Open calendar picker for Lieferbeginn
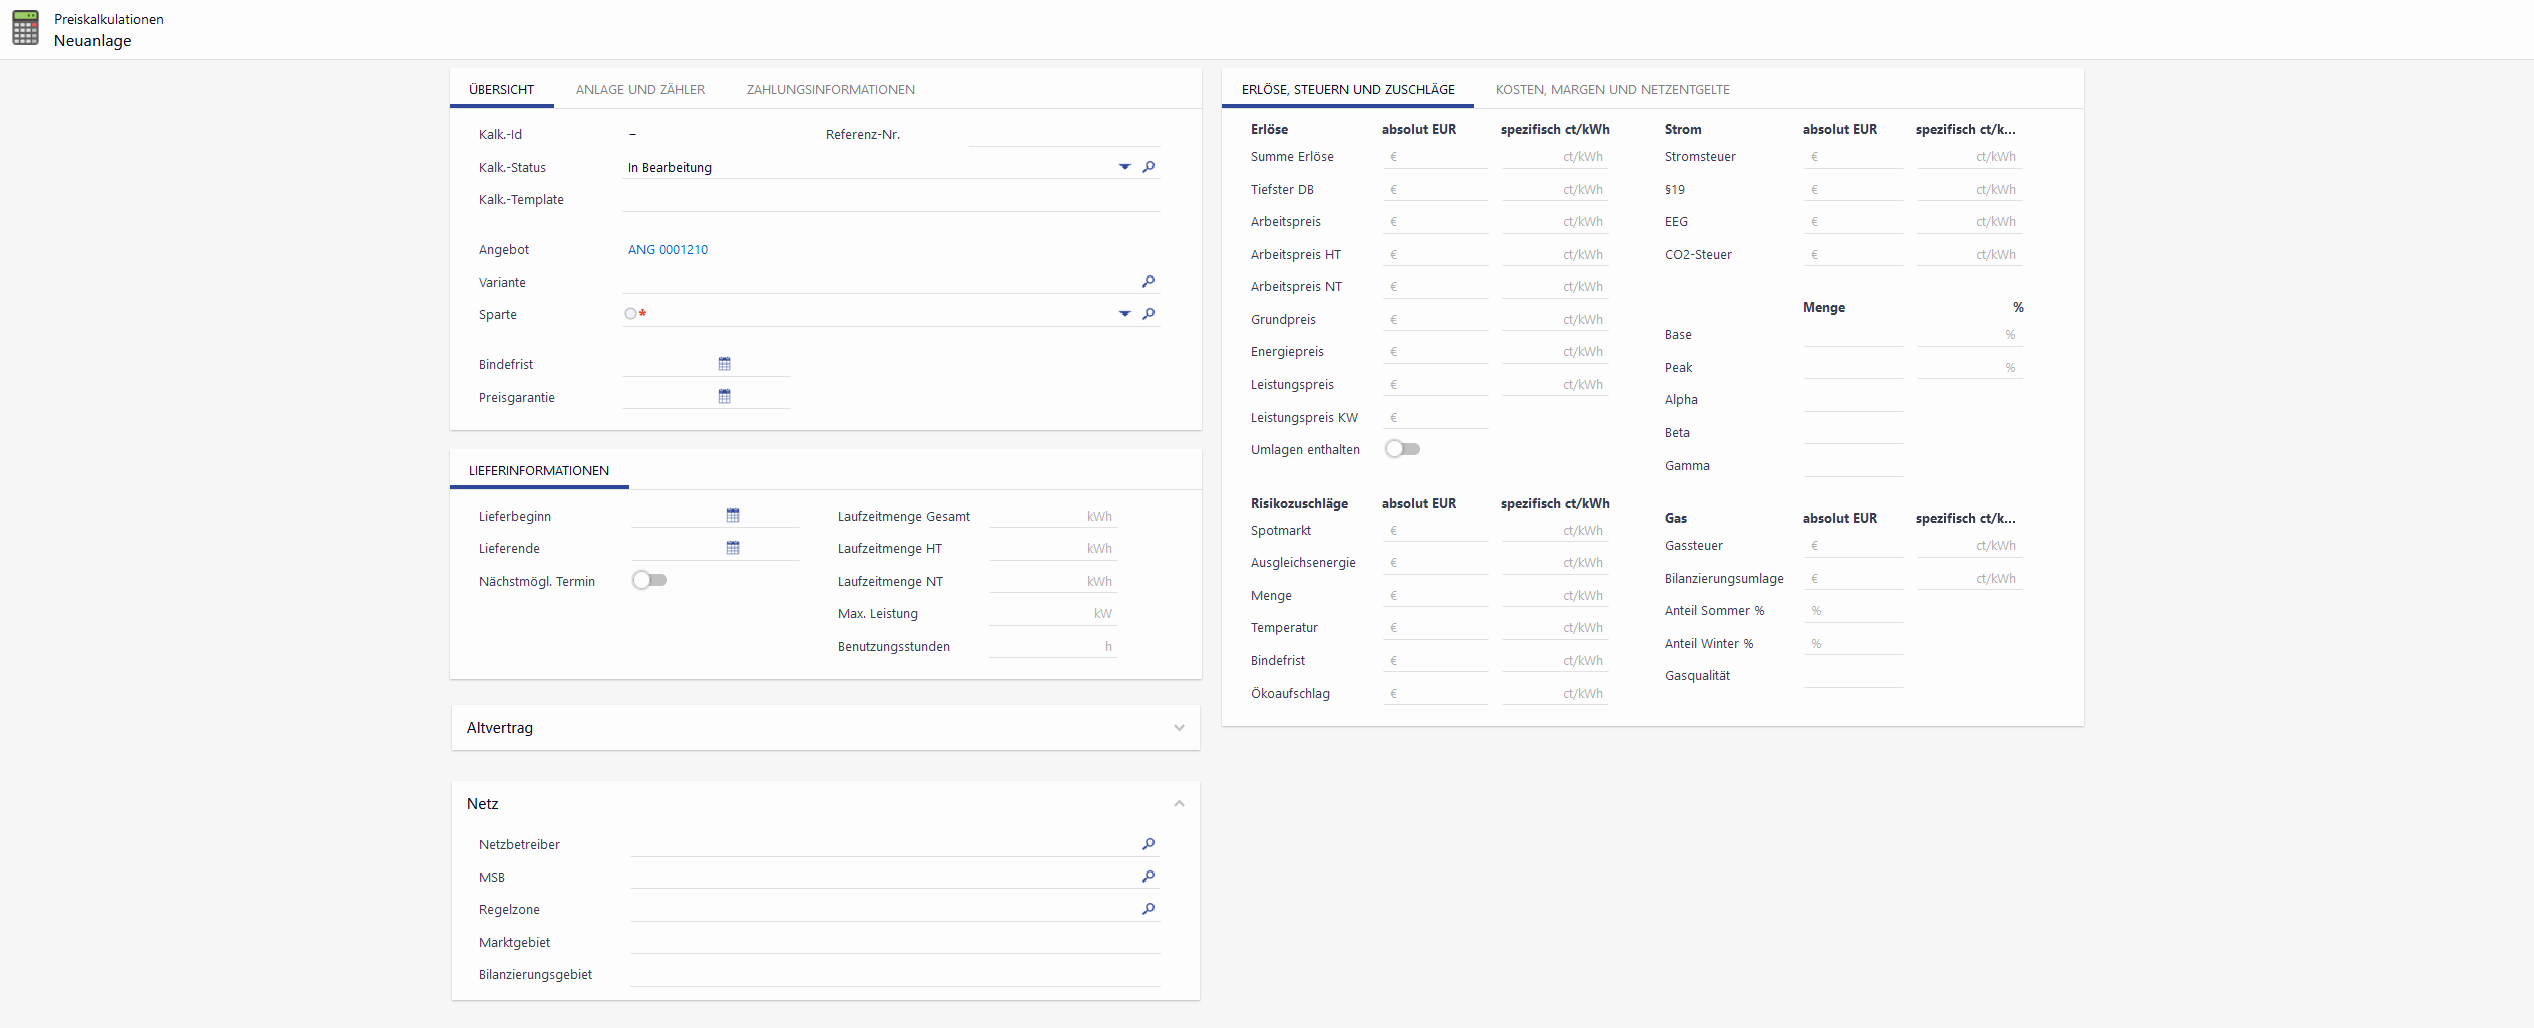 pyautogui.click(x=733, y=516)
